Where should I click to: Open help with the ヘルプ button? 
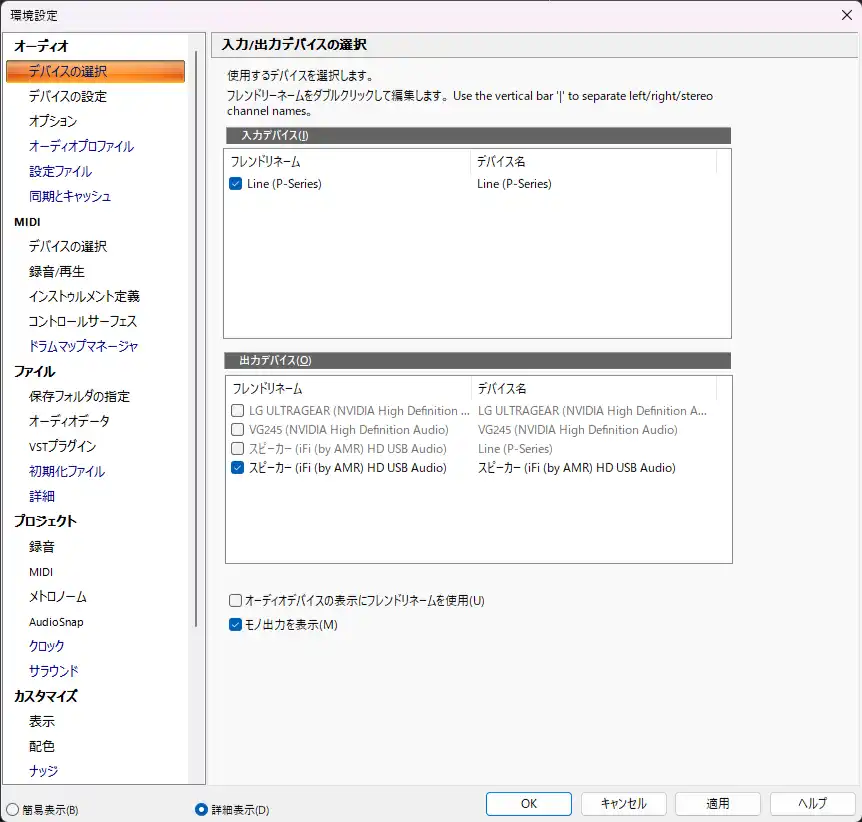click(812, 804)
